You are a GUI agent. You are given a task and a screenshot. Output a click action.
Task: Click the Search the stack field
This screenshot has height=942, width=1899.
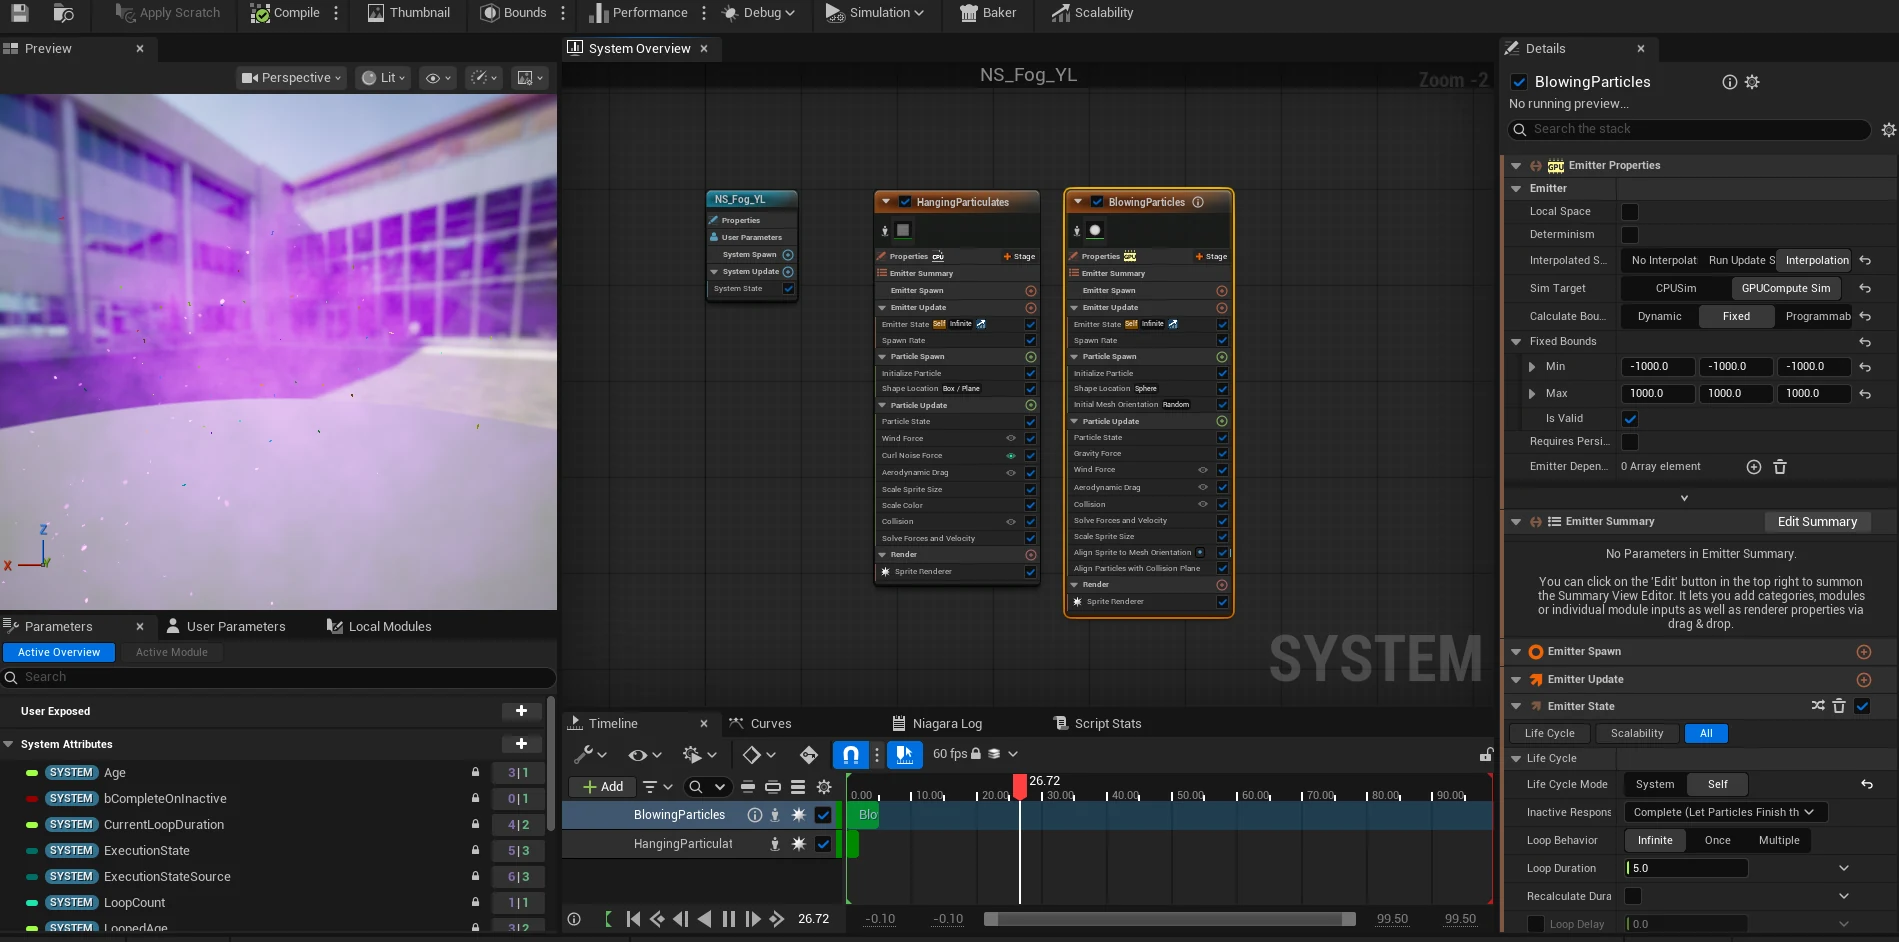tap(1689, 130)
